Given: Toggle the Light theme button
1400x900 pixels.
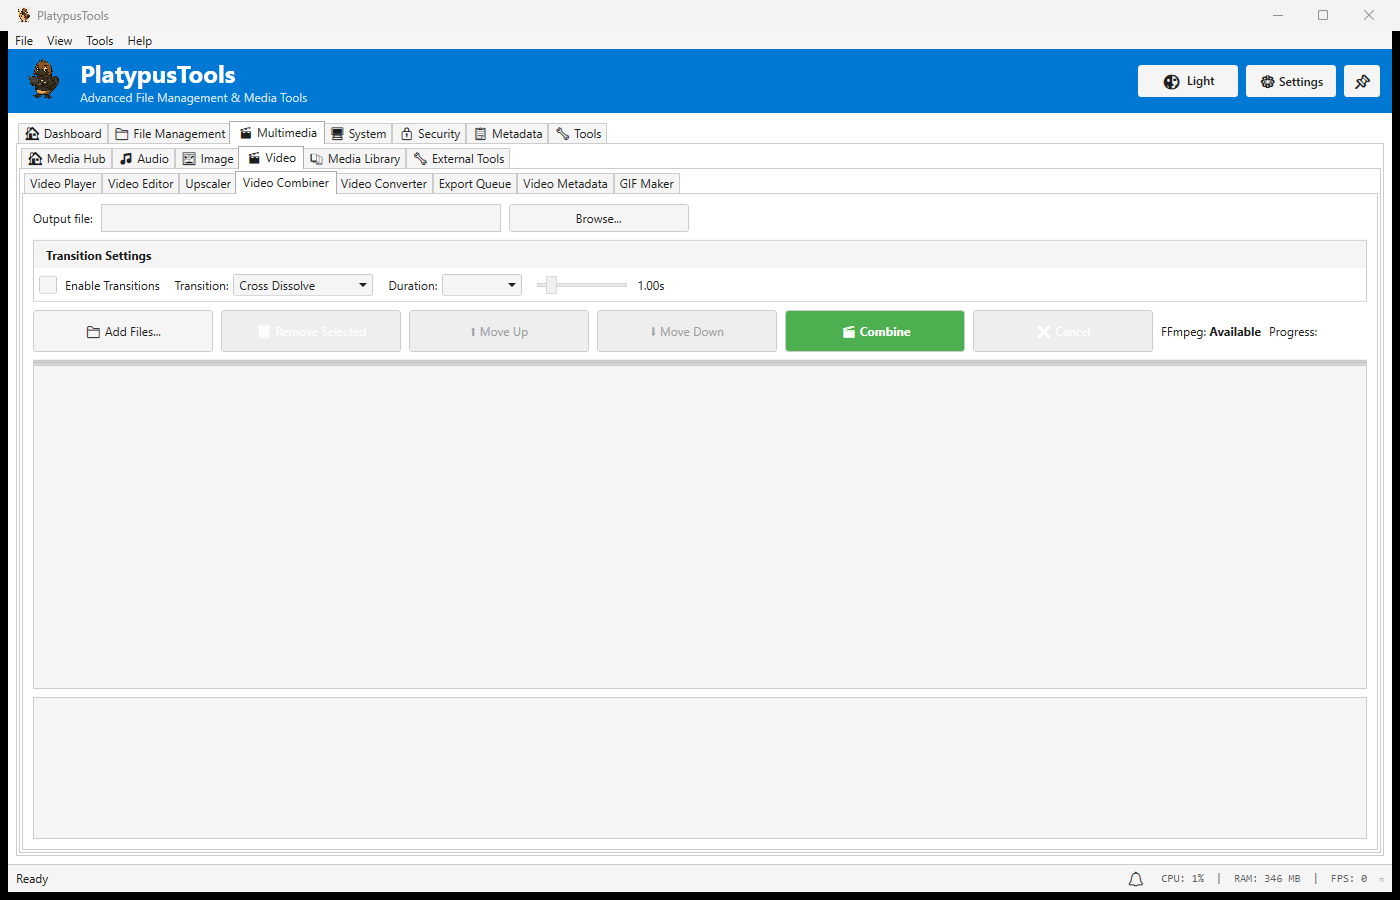Looking at the screenshot, I should coord(1187,82).
